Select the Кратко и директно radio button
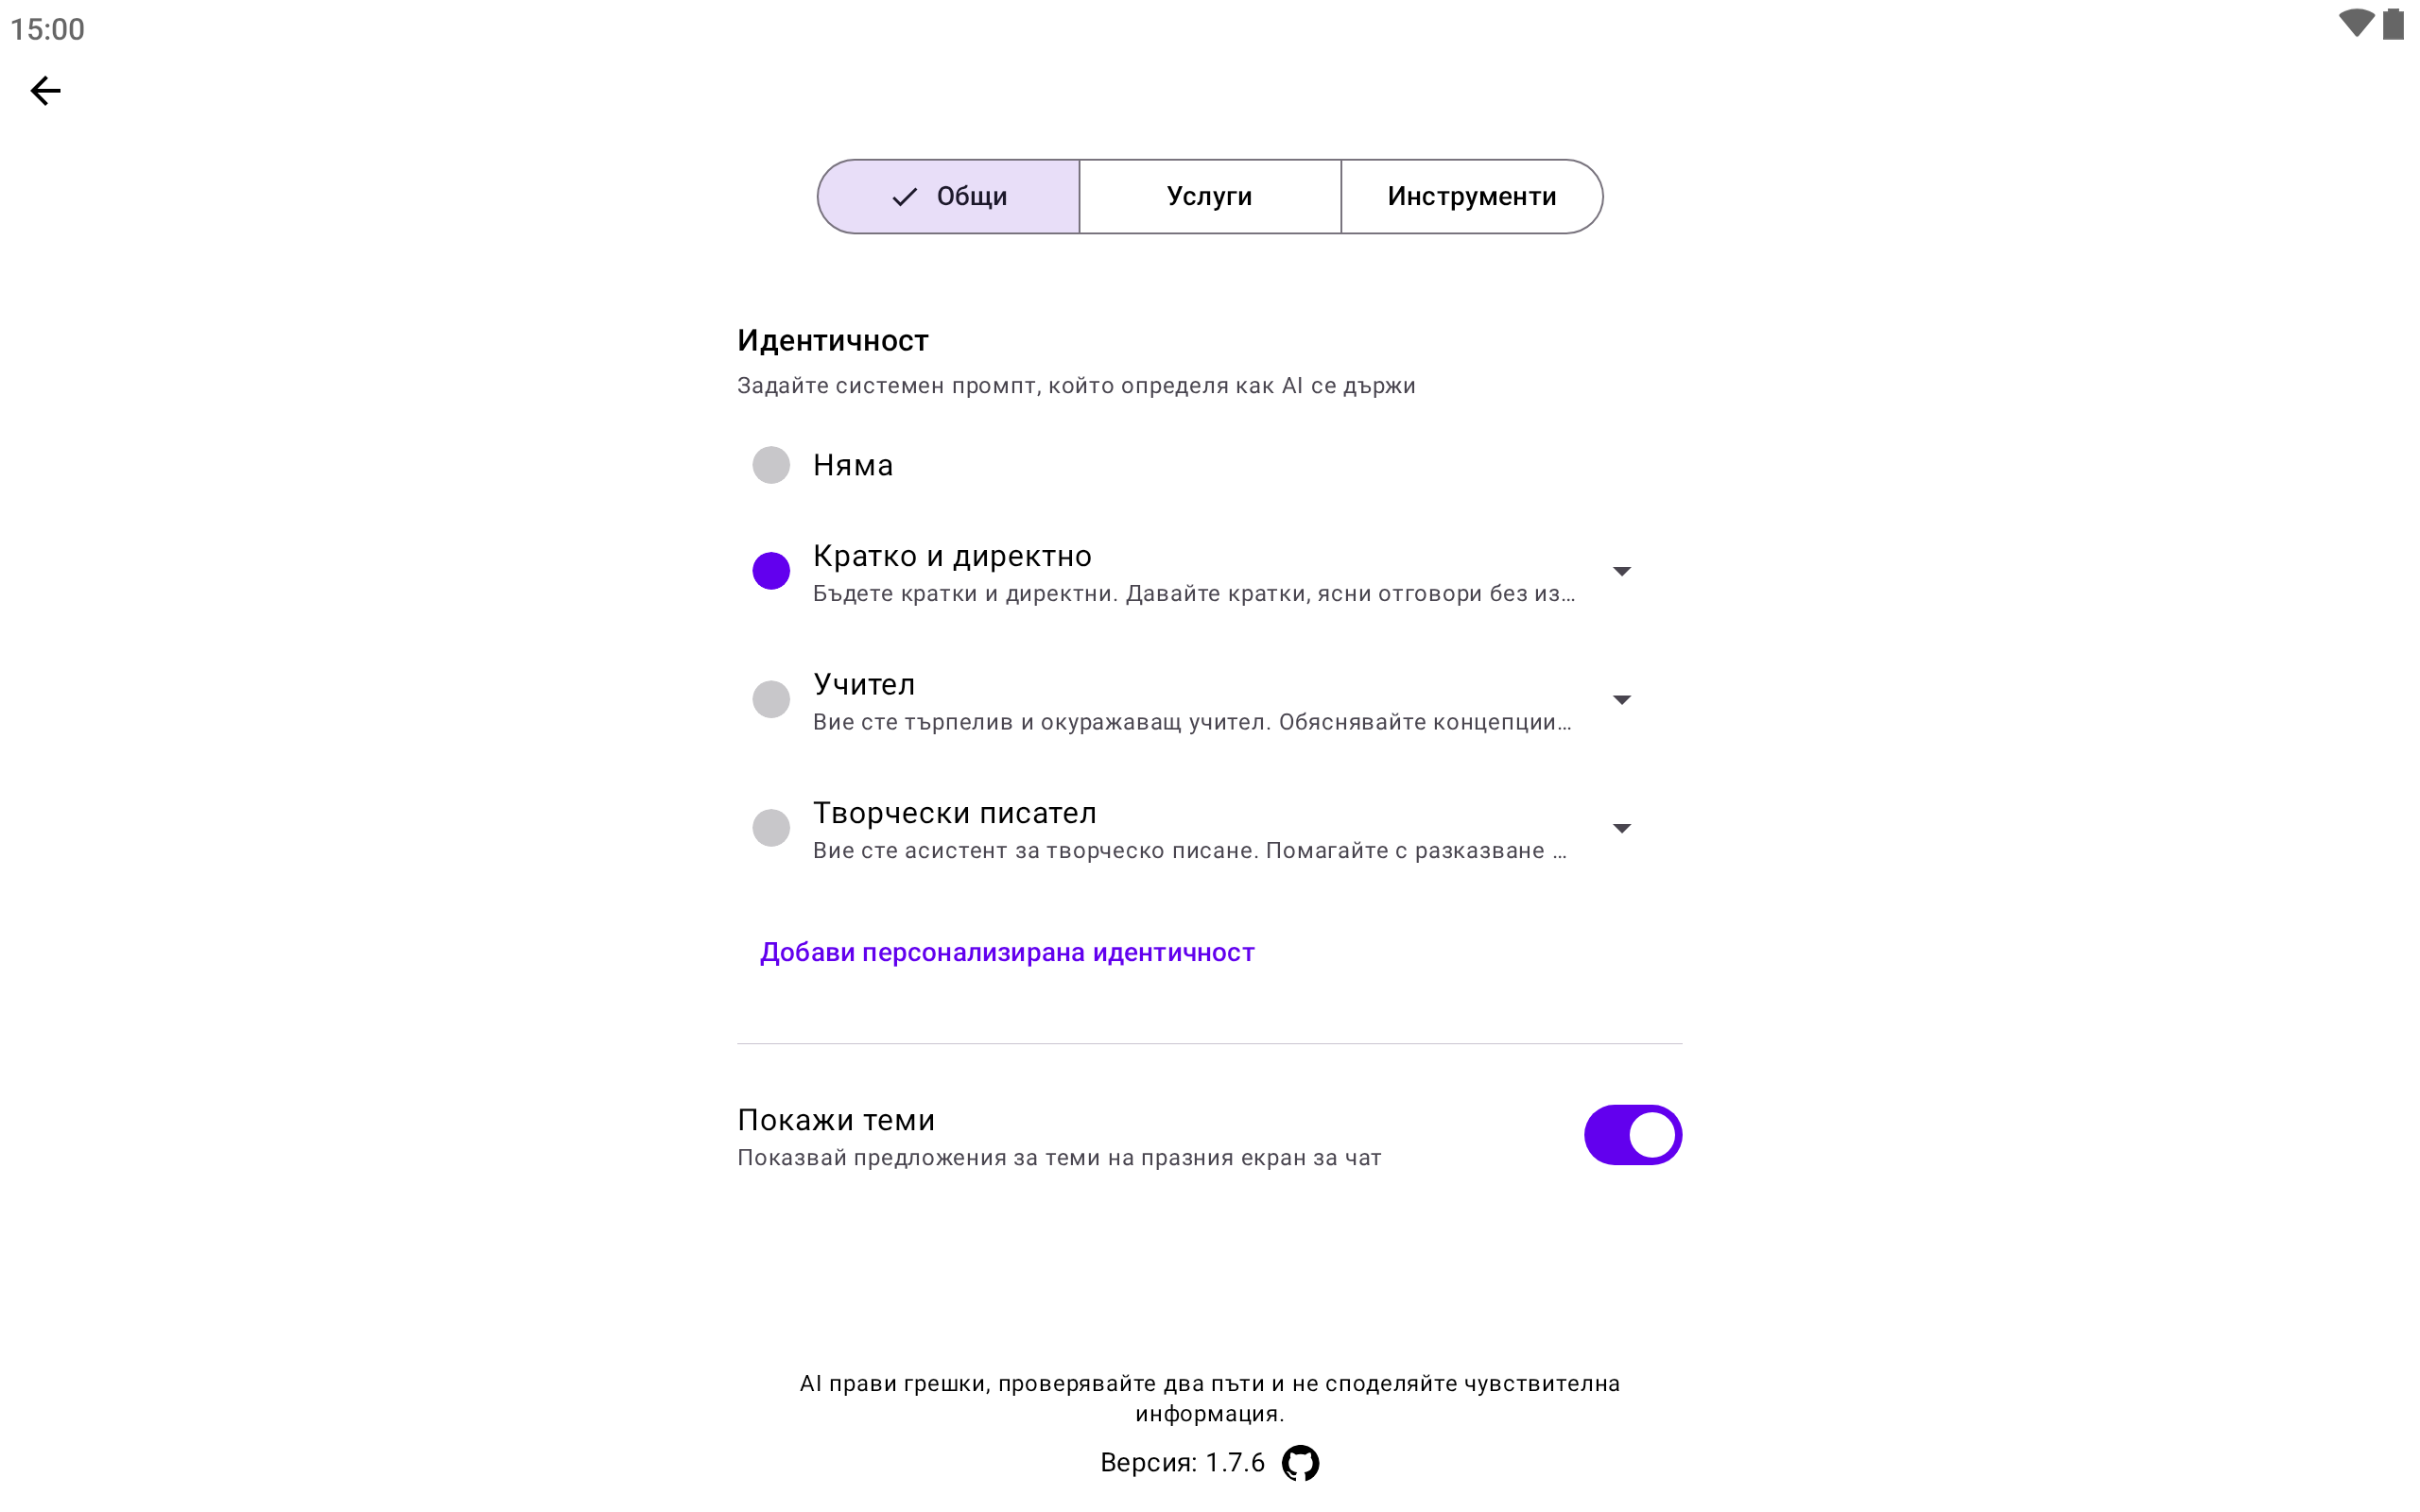The width and height of the screenshot is (2420, 1512). [771, 571]
